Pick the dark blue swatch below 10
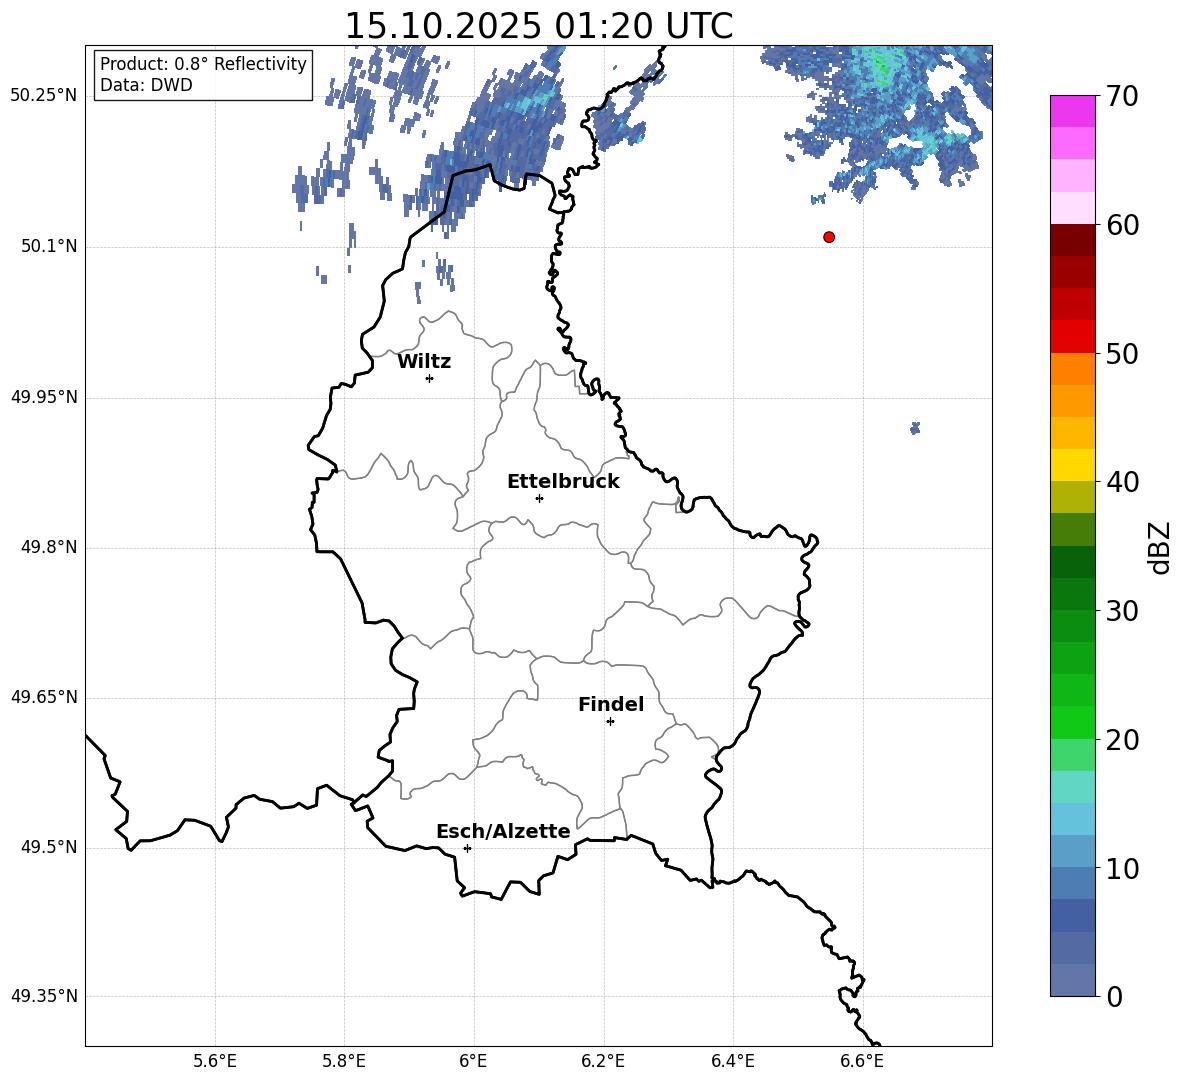The image size is (1184, 1081). (x=1073, y=915)
